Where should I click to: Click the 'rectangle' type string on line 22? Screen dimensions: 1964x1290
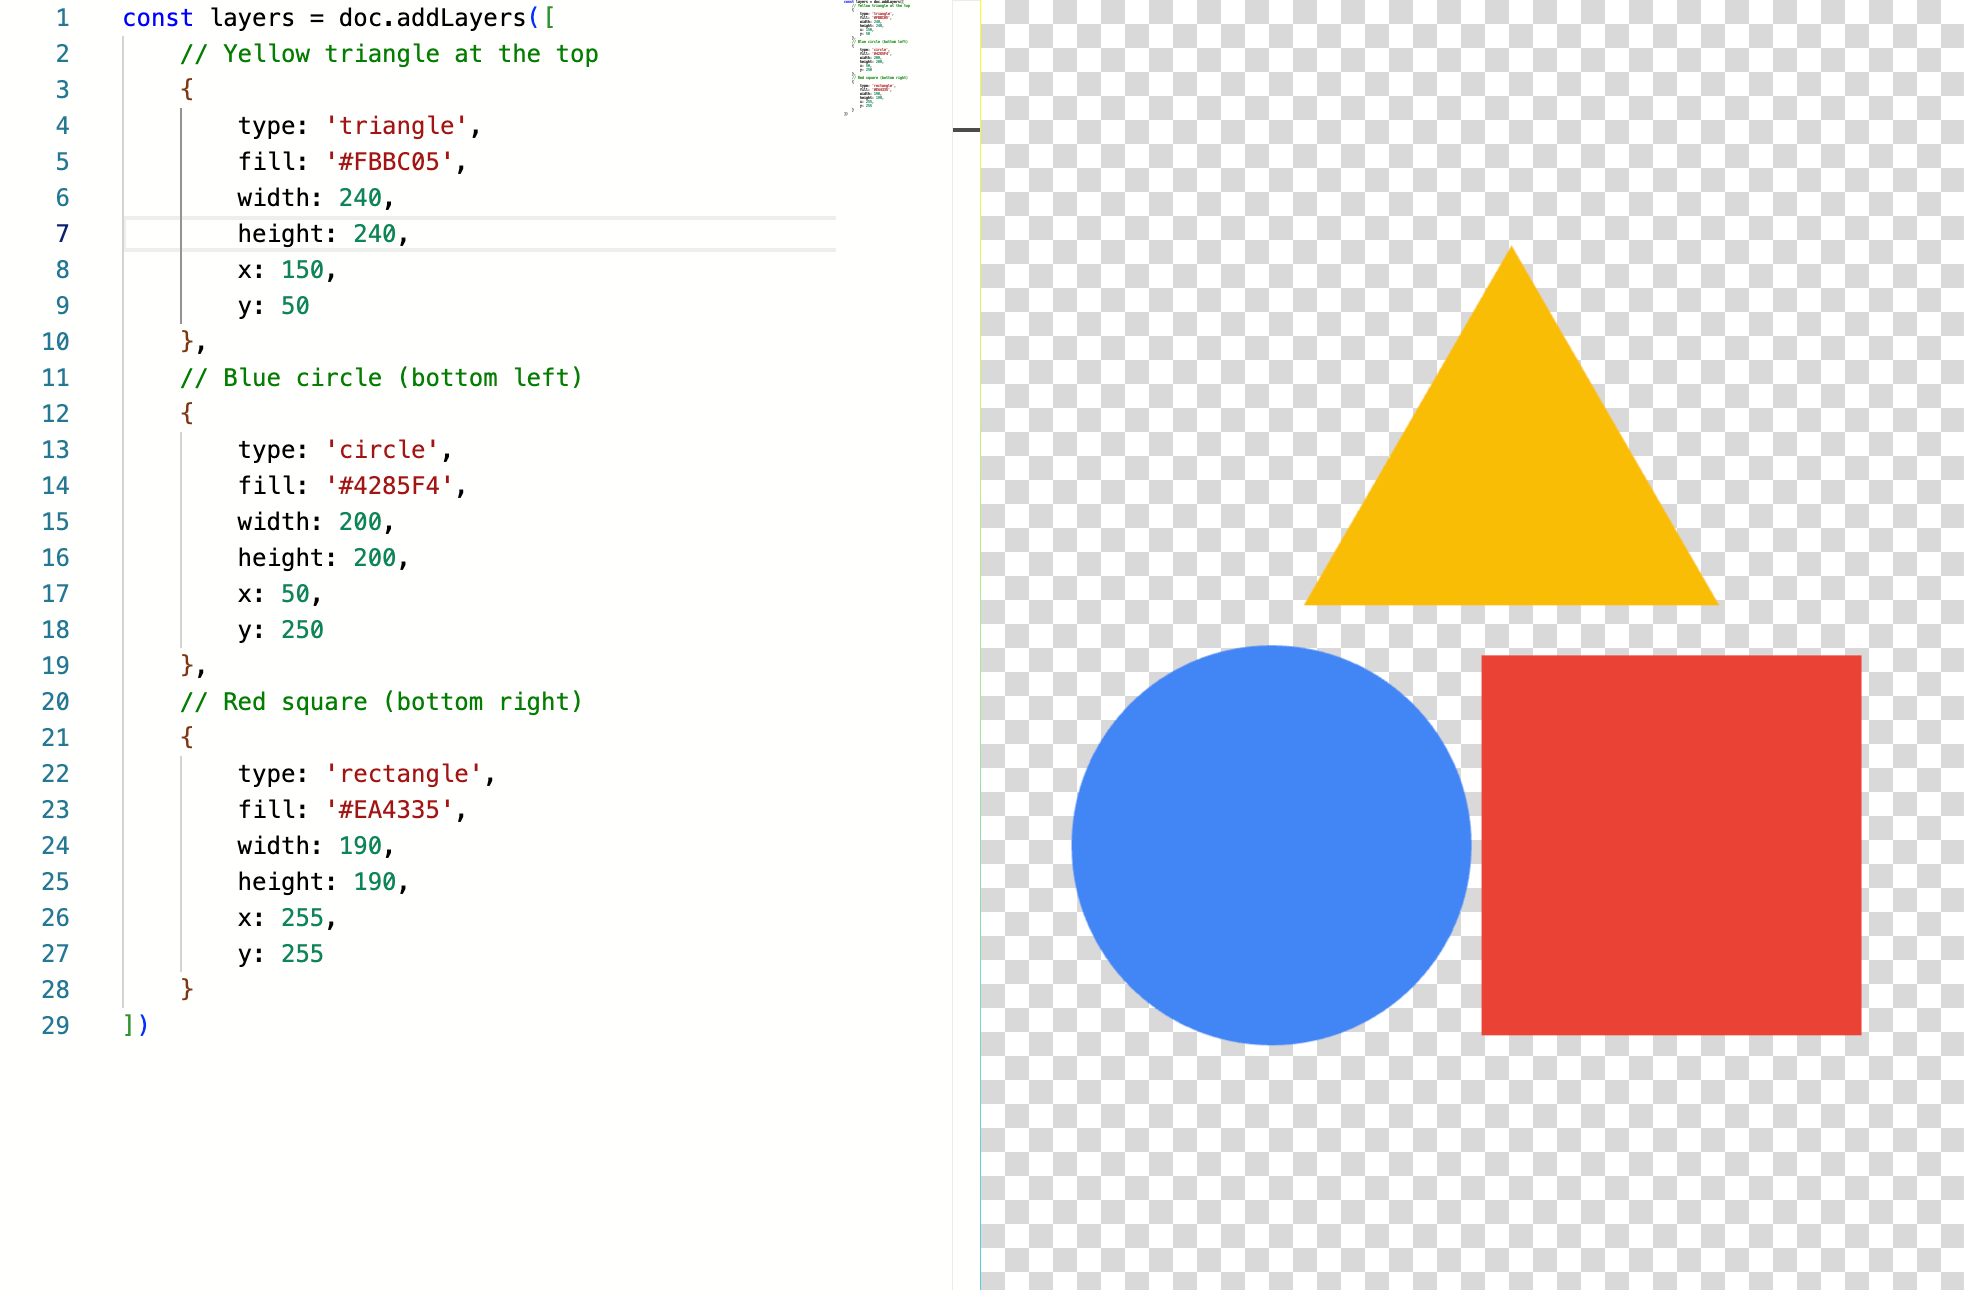(405, 773)
